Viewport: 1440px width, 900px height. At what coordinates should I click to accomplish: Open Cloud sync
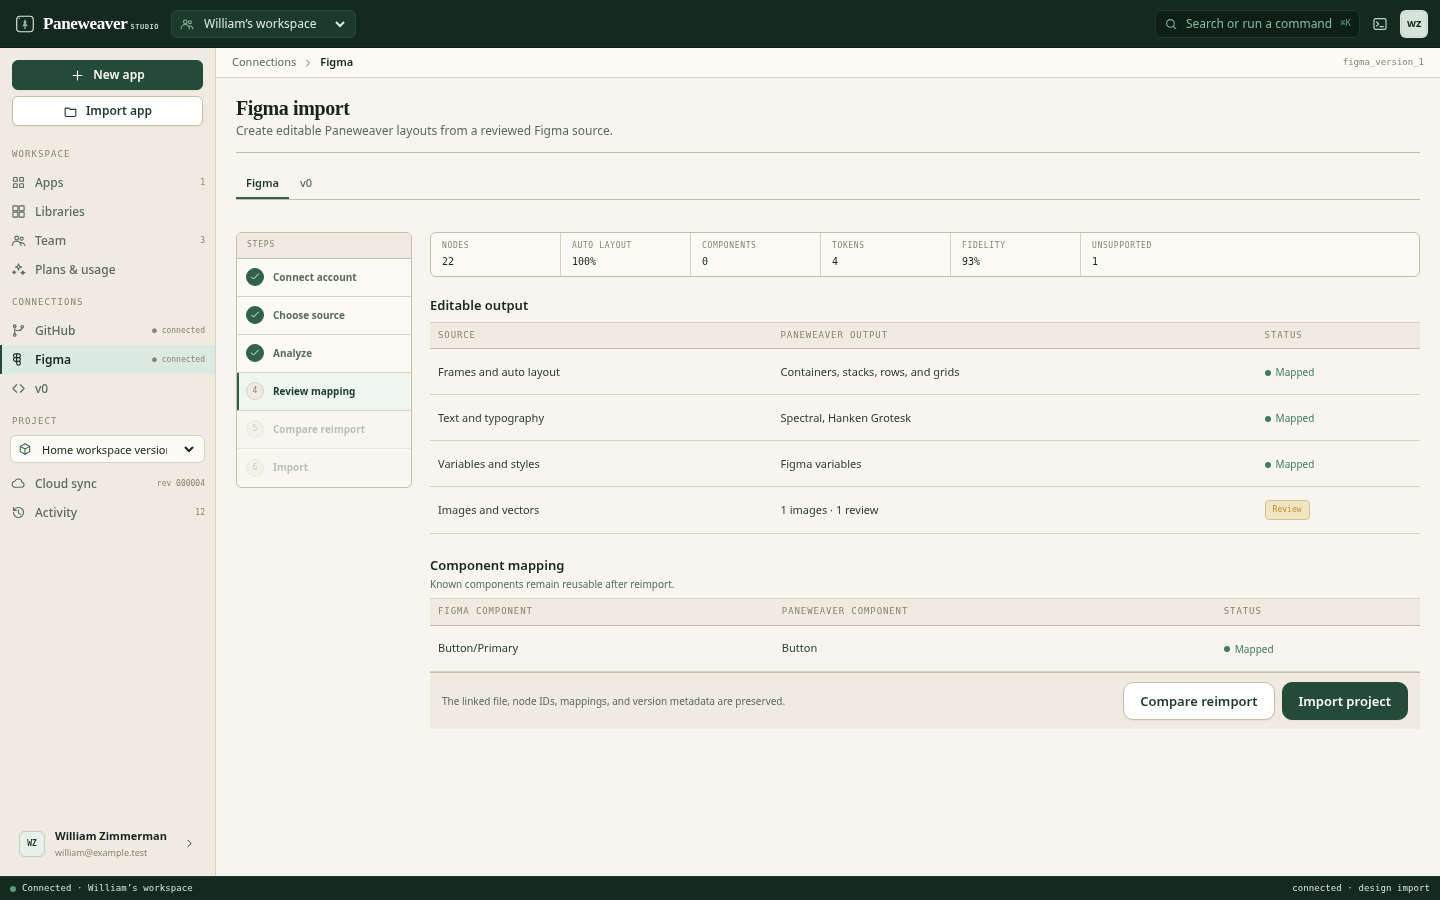click(x=107, y=484)
